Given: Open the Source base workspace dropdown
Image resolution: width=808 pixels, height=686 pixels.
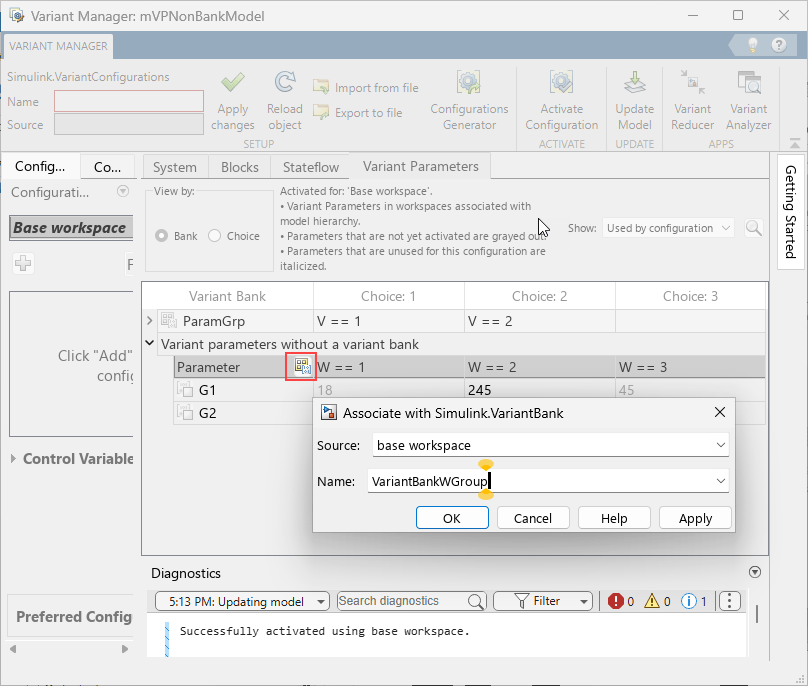Looking at the screenshot, I should pyautogui.click(x=720, y=445).
